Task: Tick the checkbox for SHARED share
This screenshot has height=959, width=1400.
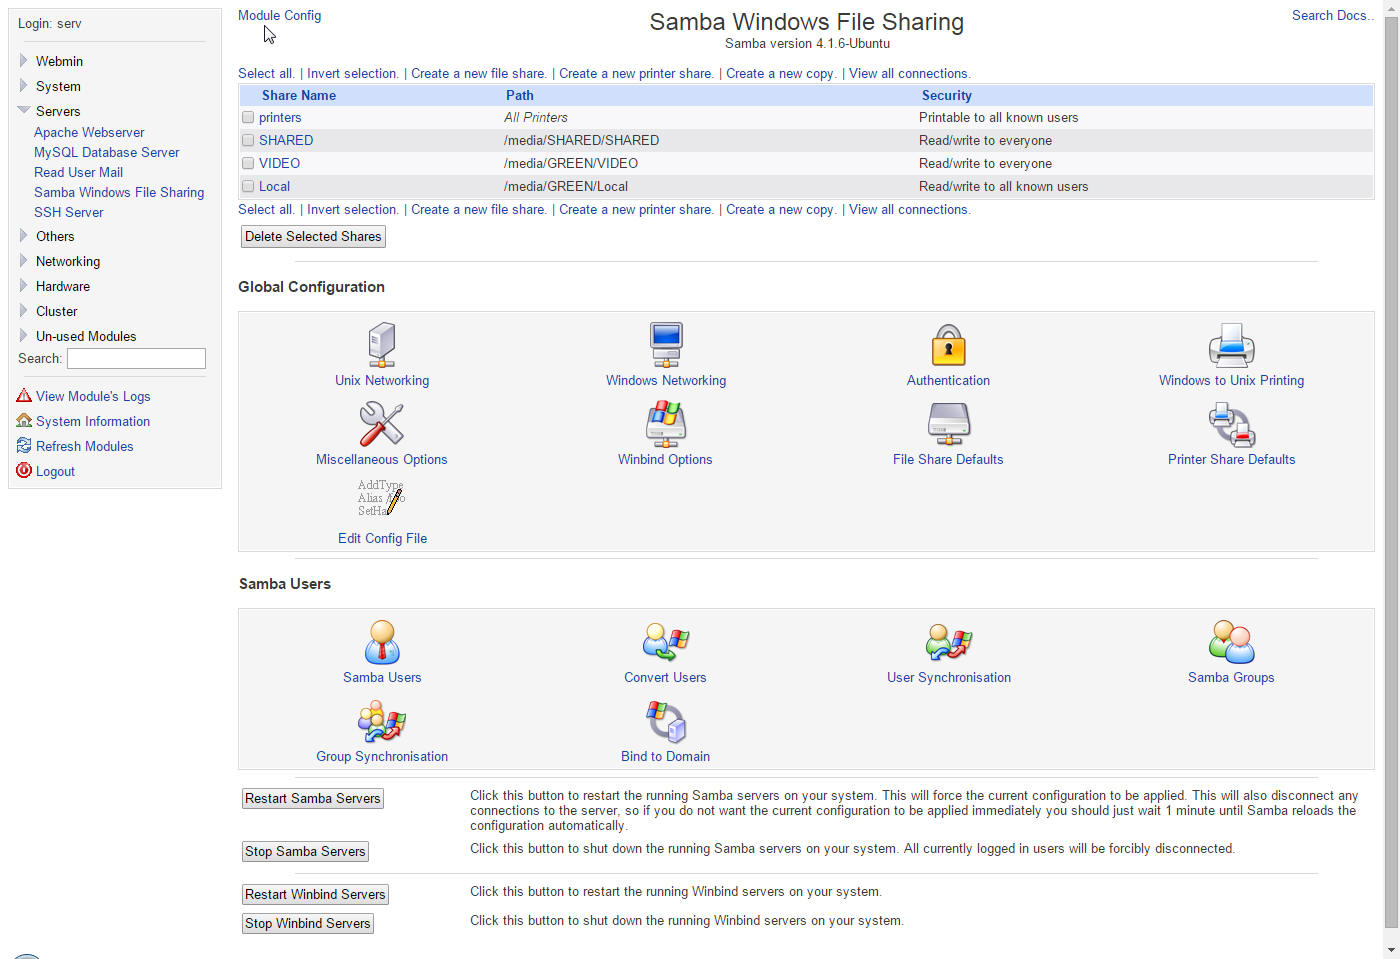Action: coord(248,140)
